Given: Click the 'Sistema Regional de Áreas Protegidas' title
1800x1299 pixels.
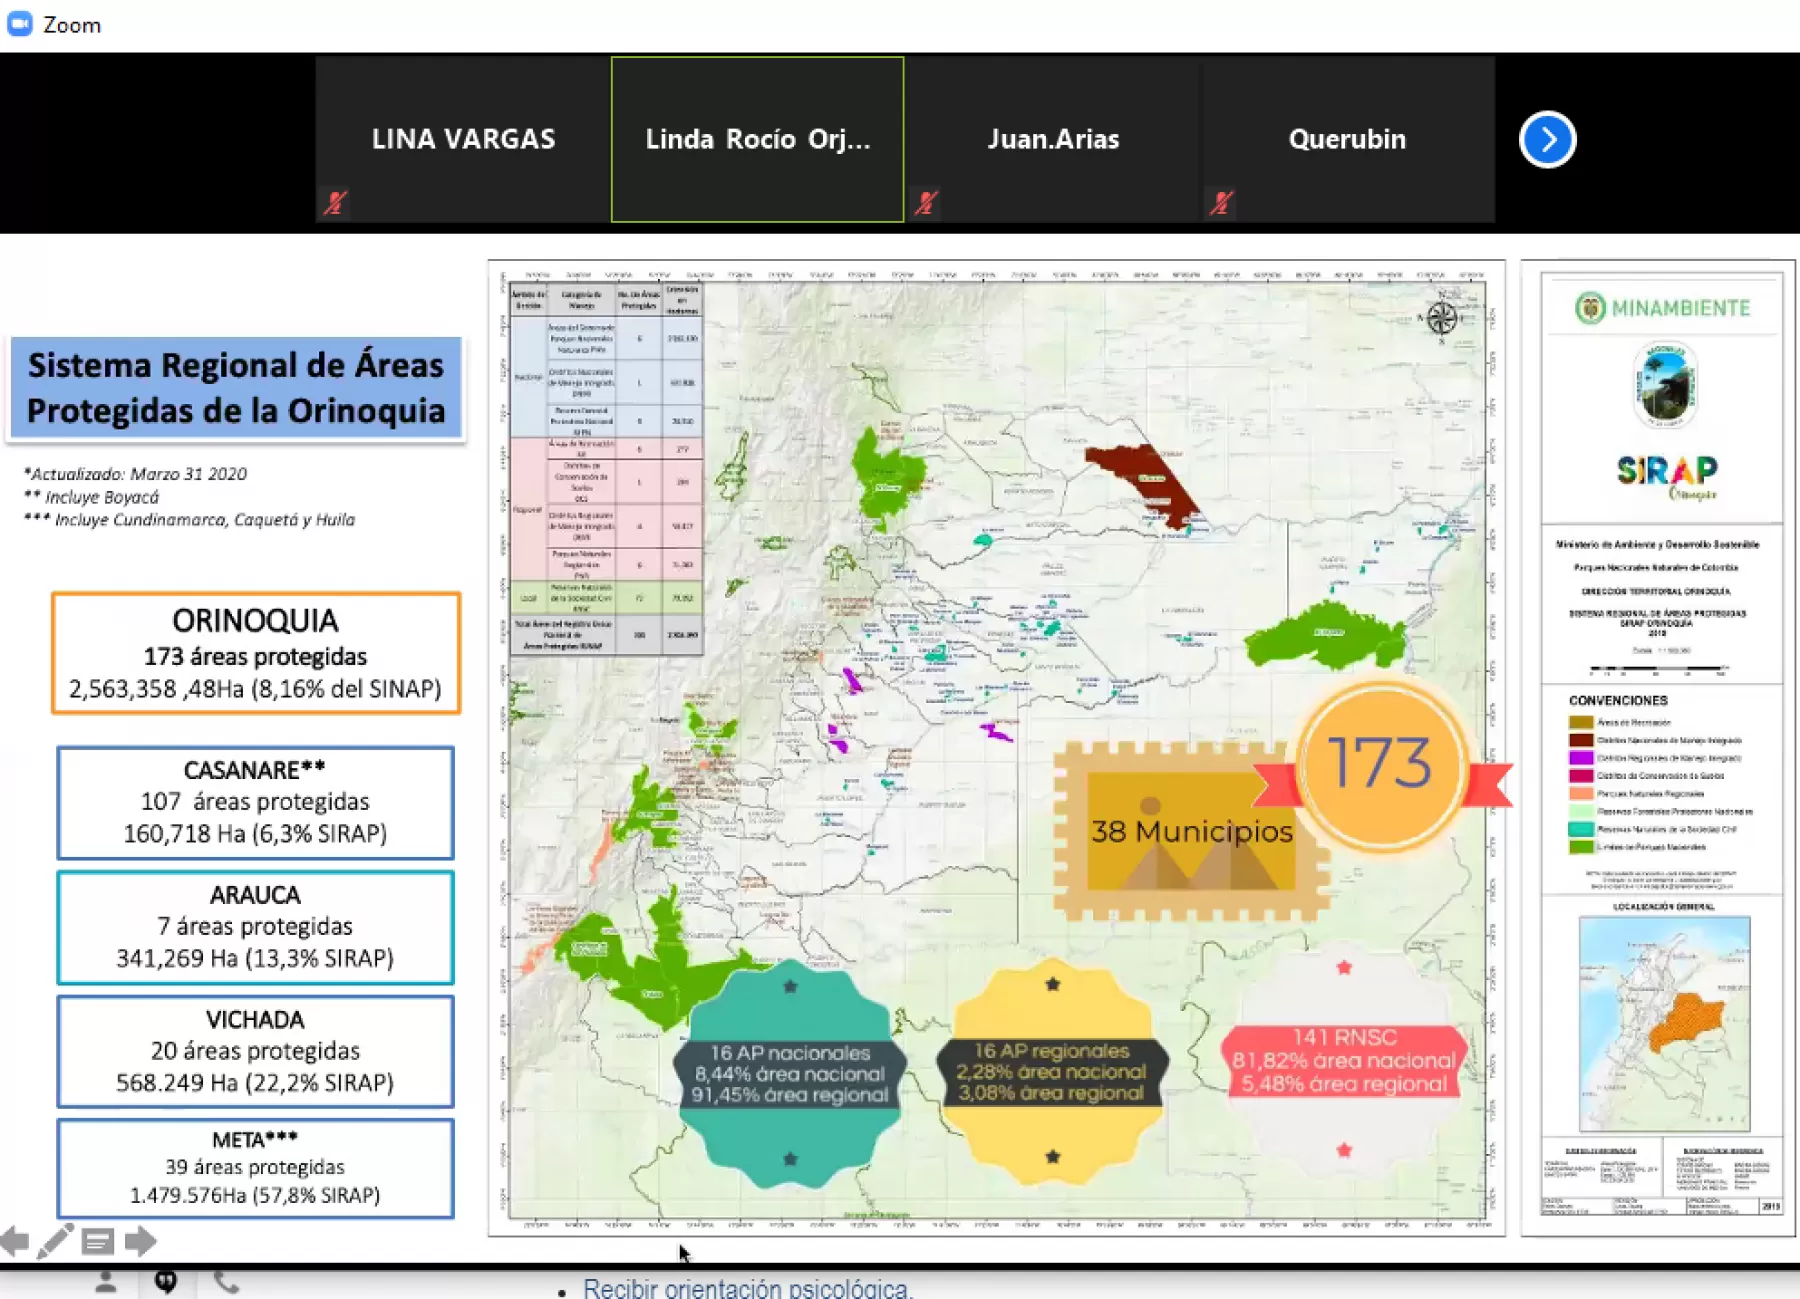Looking at the screenshot, I should coord(236,388).
